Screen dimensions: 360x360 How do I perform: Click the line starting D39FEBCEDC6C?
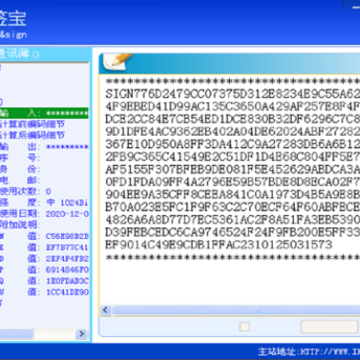coord(233,233)
